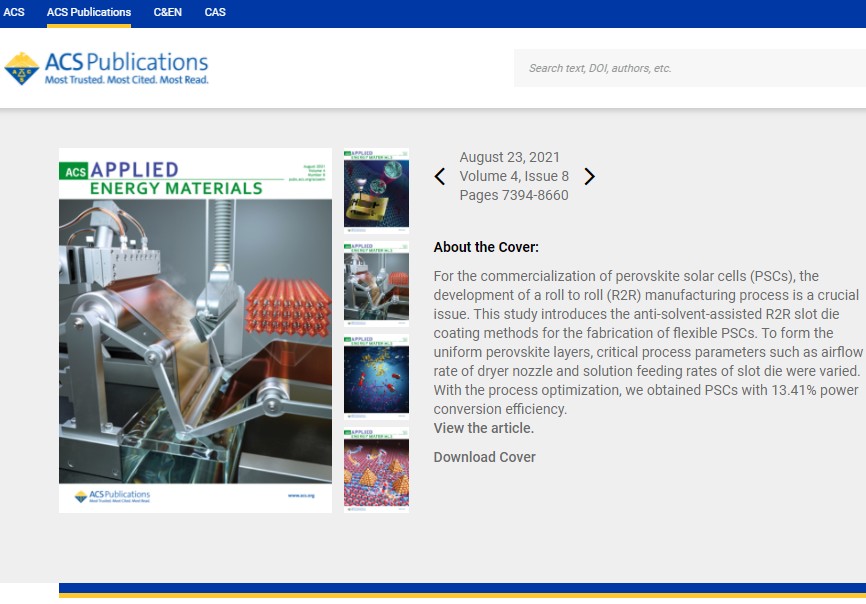Click the Download Cover link
866x604 pixels.
(484, 457)
